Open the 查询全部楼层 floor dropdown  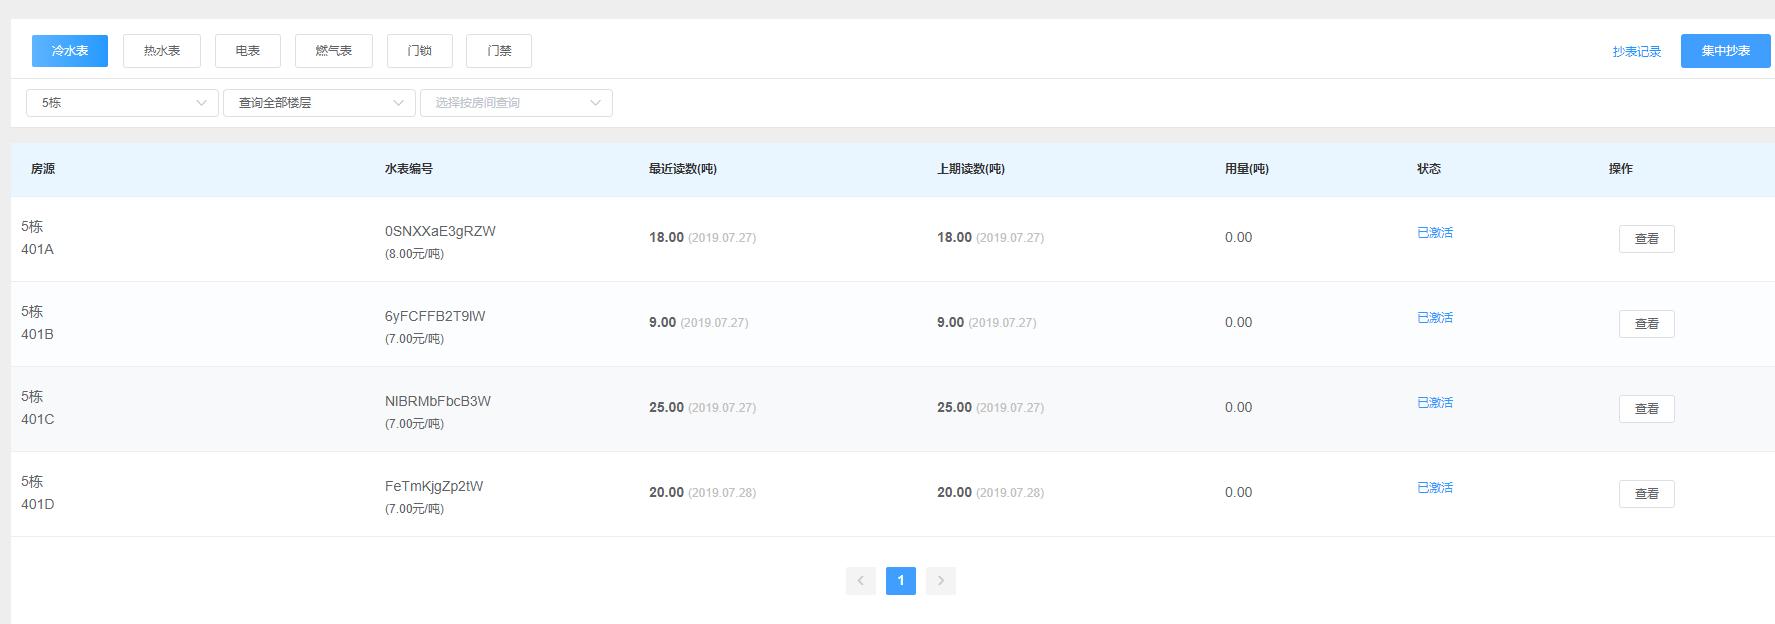319,103
